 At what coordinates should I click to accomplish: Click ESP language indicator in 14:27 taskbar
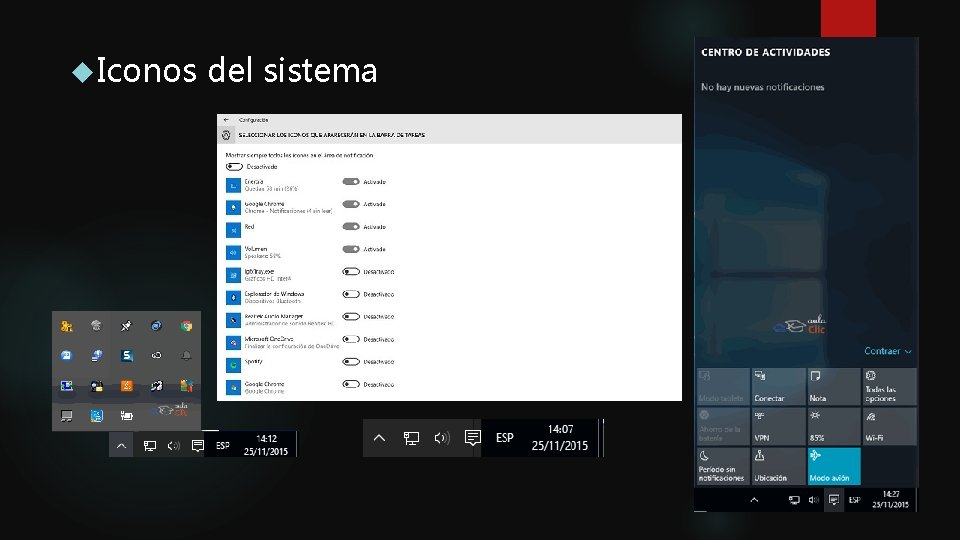pos(855,500)
